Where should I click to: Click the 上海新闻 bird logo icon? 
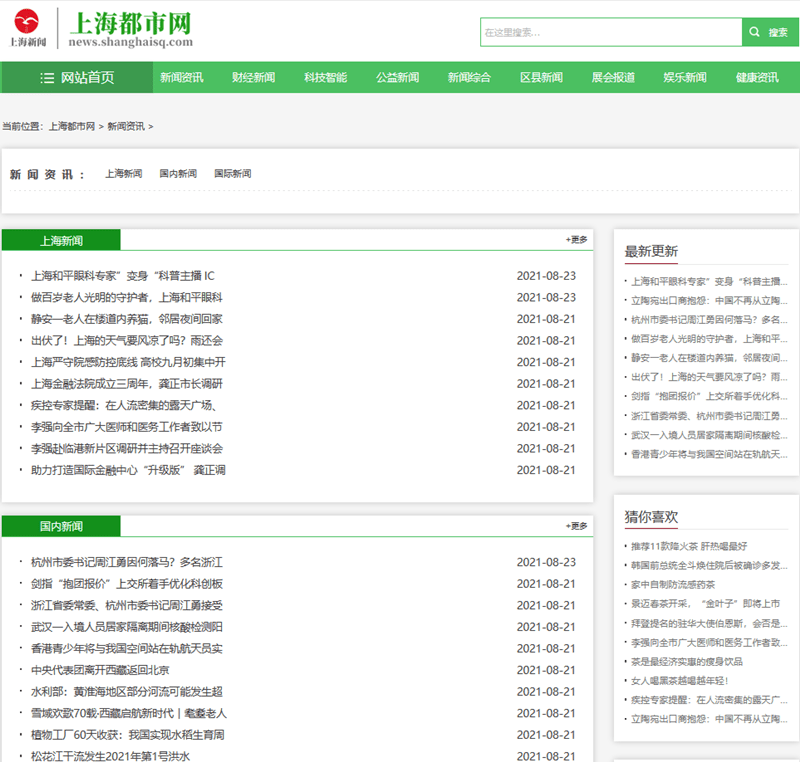pyautogui.click(x=28, y=20)
